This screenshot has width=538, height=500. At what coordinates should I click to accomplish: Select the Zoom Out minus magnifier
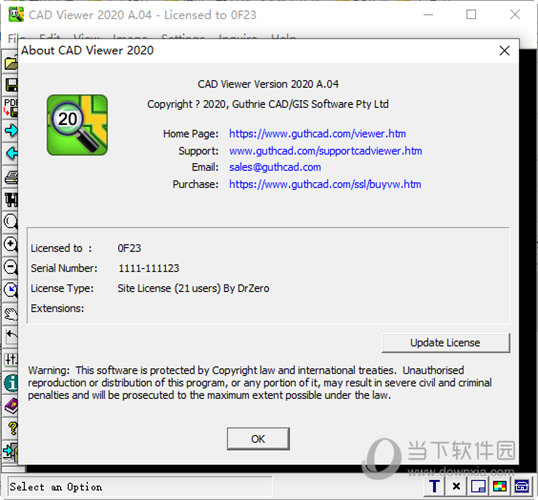[x=11, y=267]
